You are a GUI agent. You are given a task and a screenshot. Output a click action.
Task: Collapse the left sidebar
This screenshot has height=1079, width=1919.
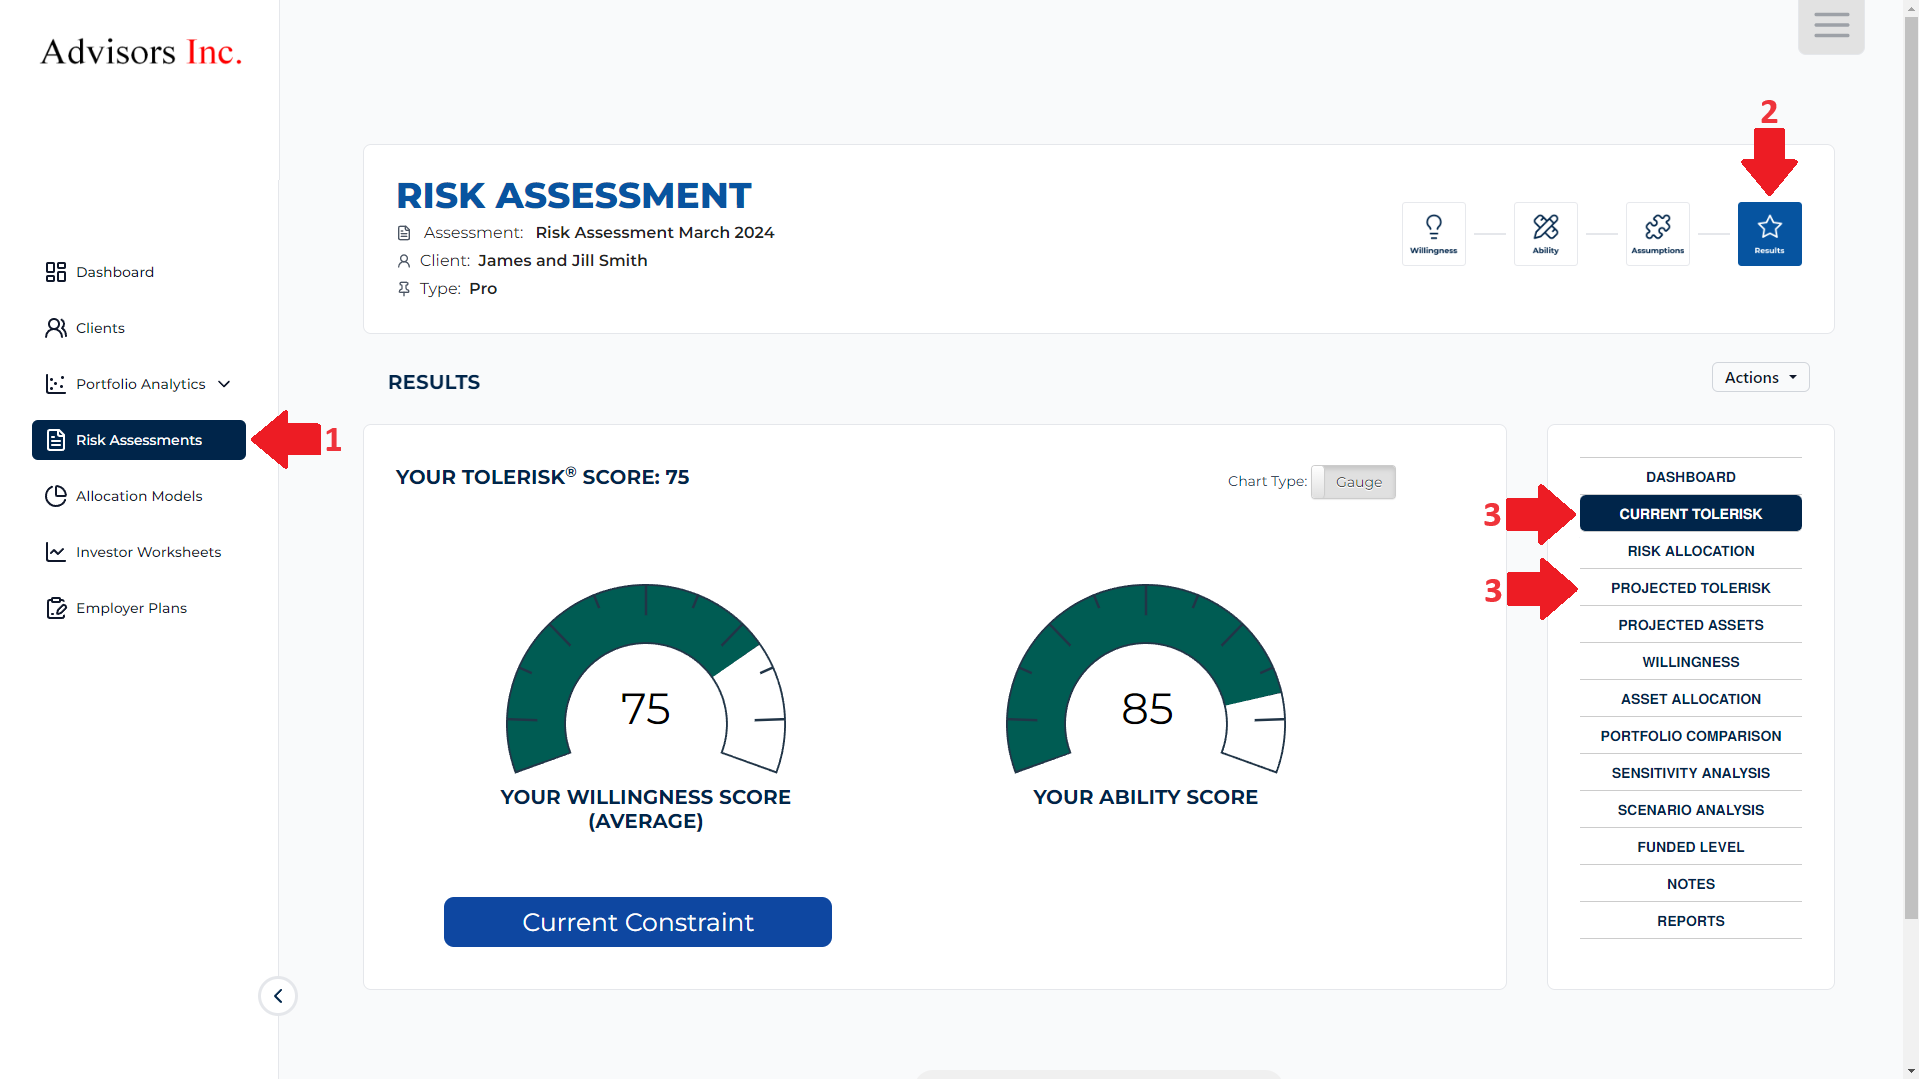(x=278, y=996)
